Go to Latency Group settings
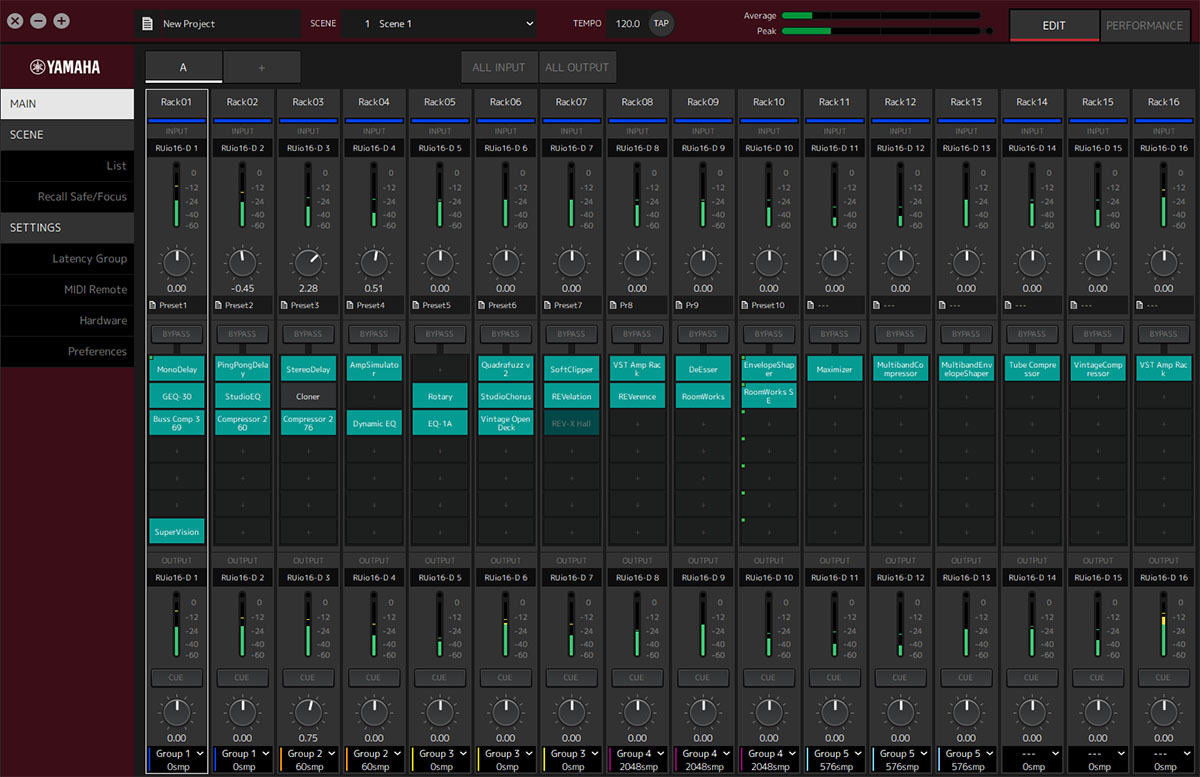Image resolution: width=1200 pixels, height=777 pixels. tap(67, 259)
